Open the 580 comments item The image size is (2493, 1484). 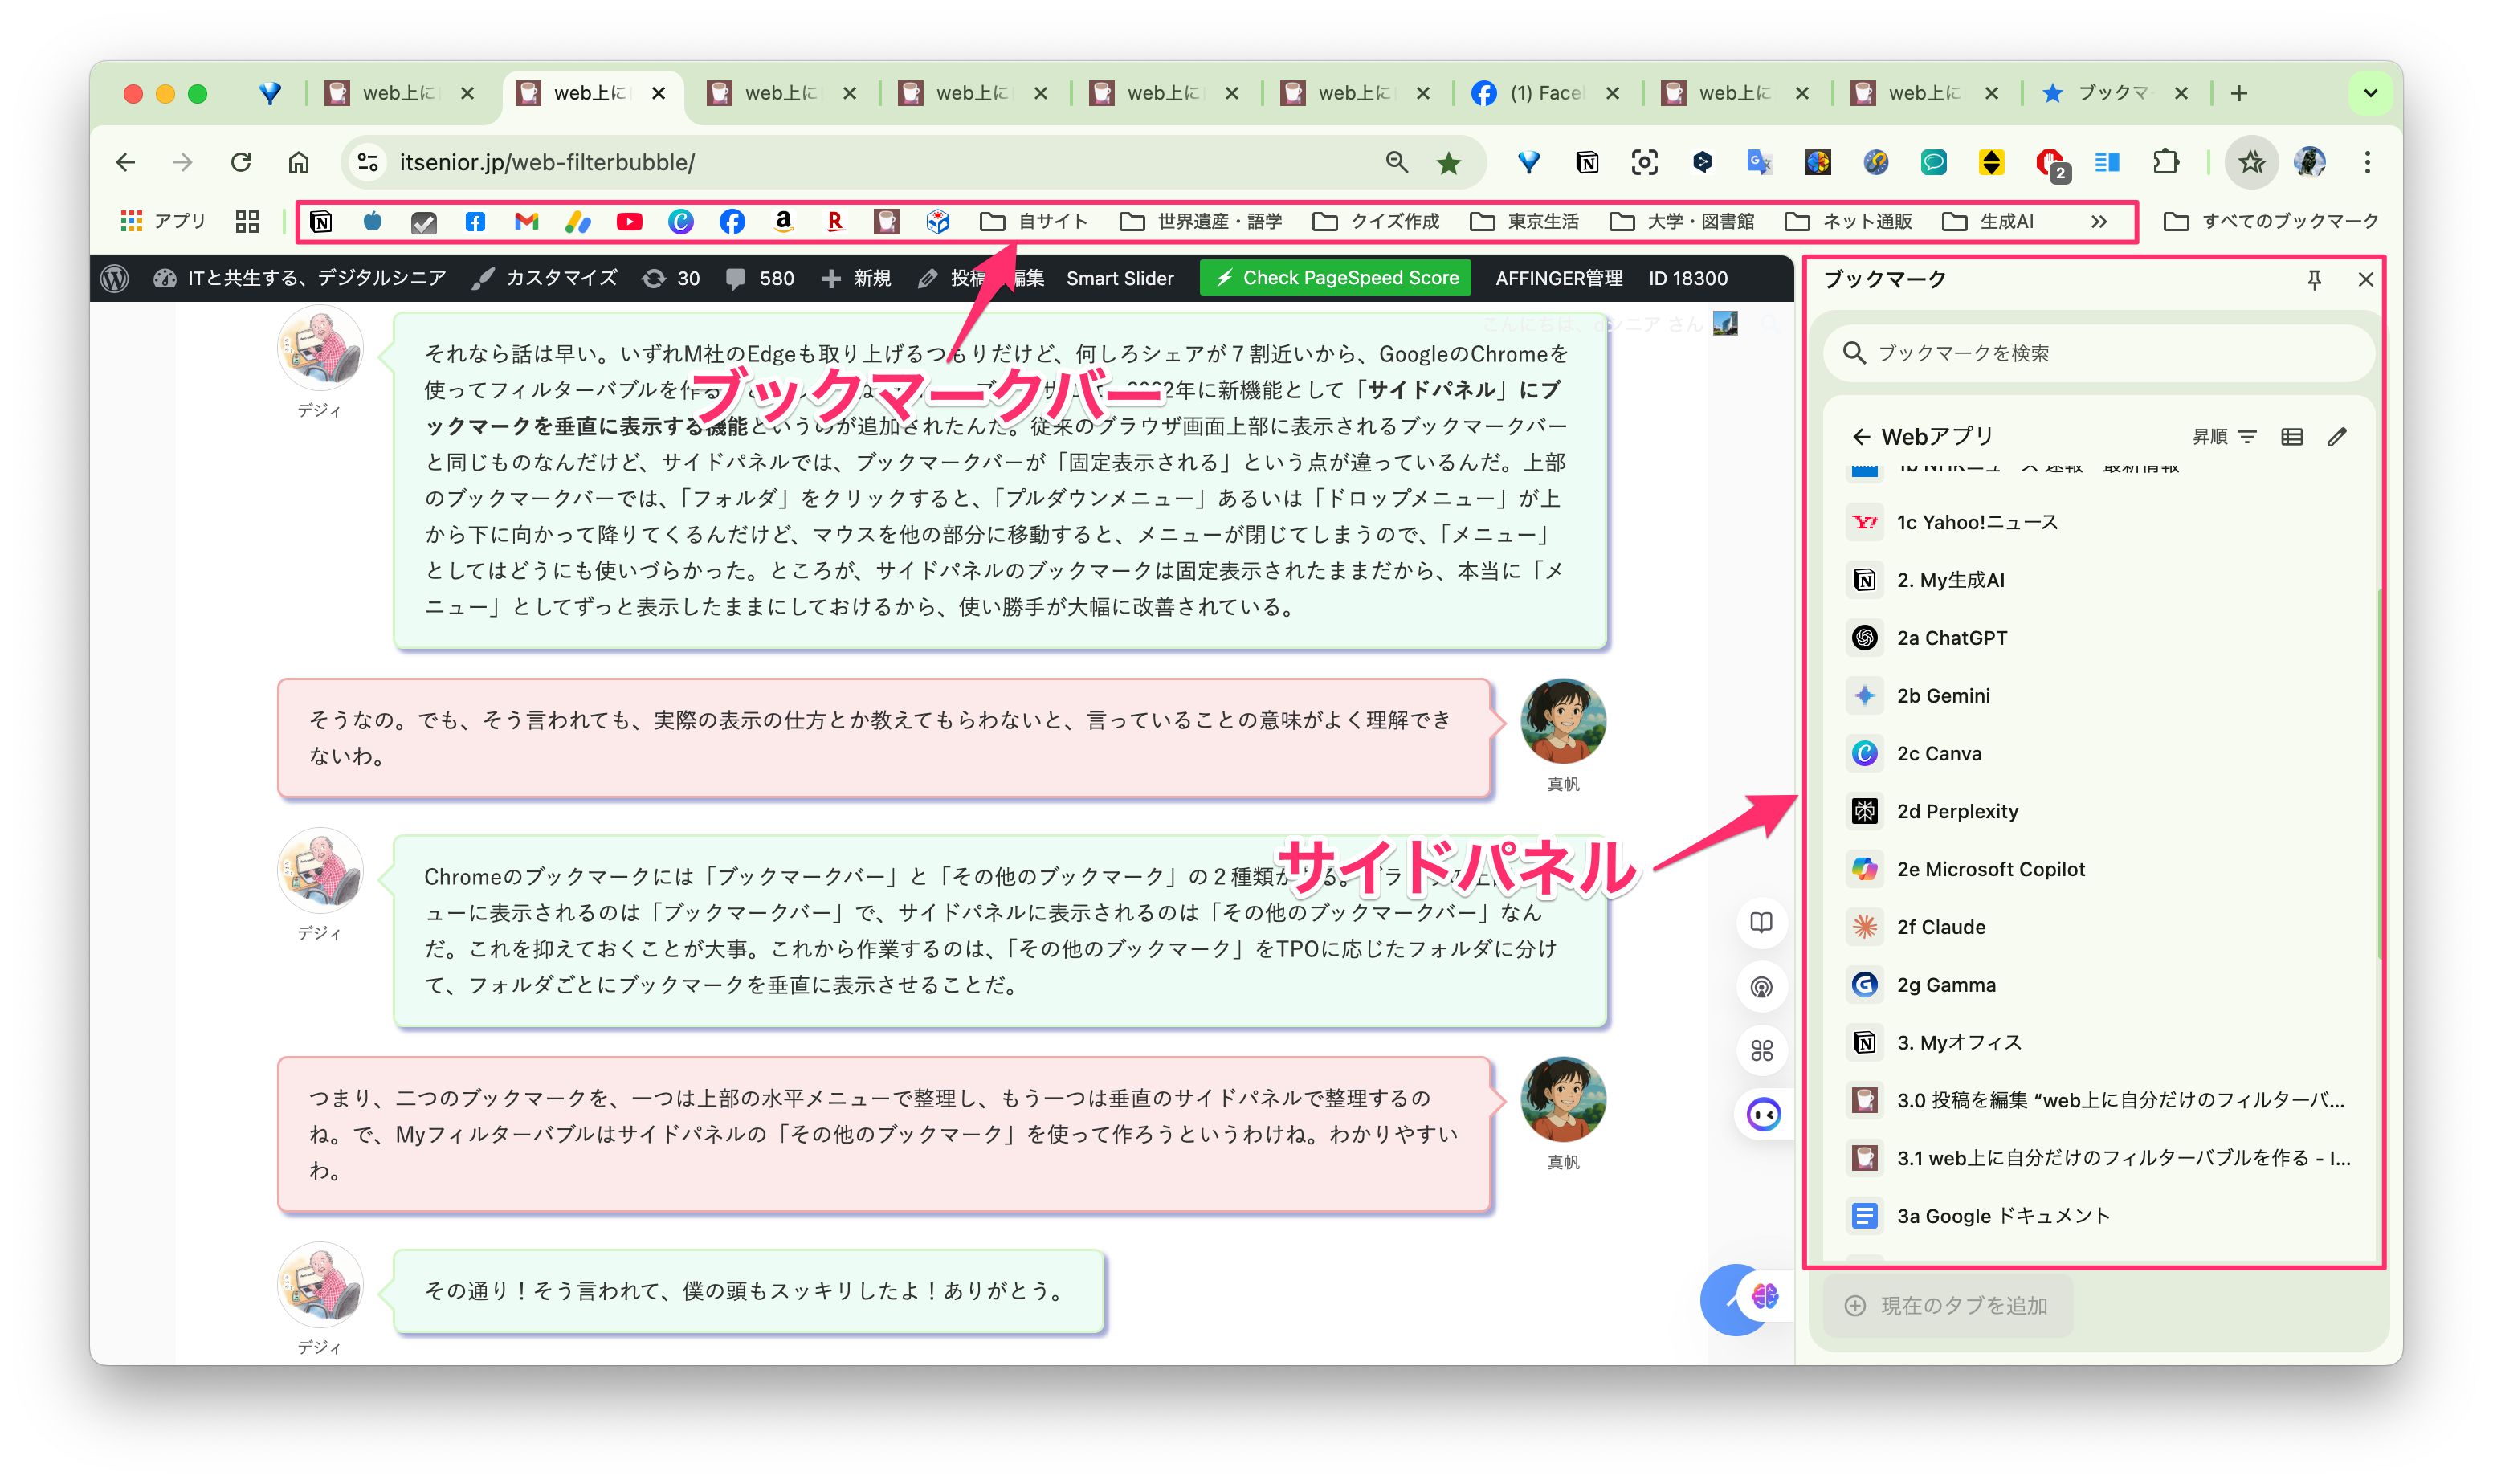[760, 278]
